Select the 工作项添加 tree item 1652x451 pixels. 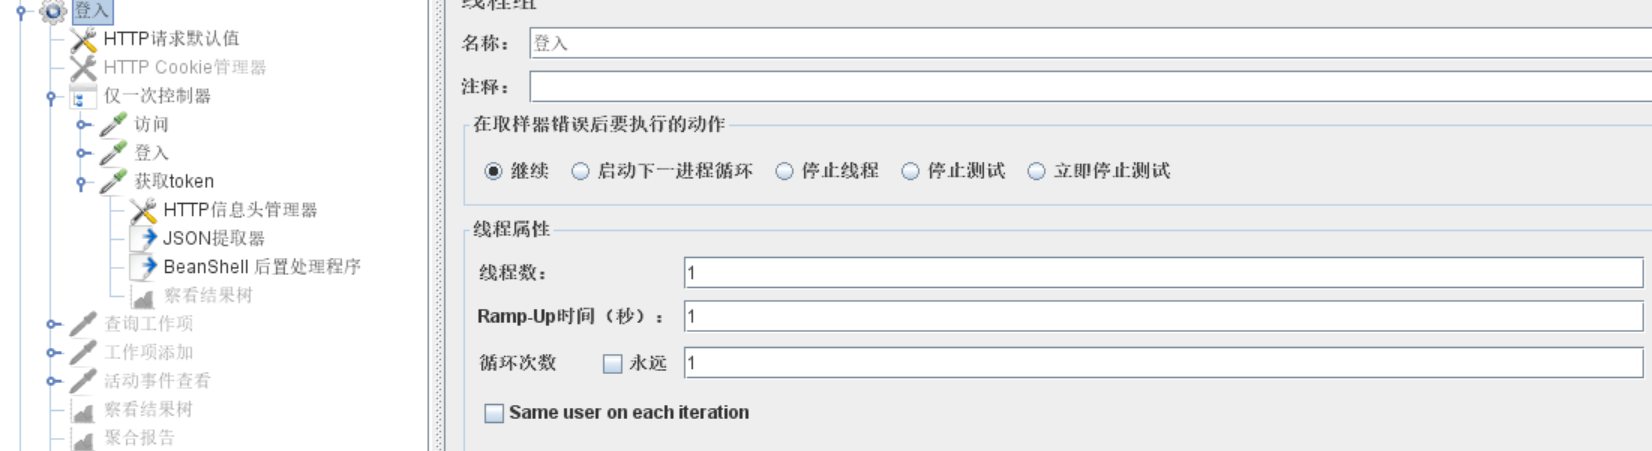[x=148, y=352]
